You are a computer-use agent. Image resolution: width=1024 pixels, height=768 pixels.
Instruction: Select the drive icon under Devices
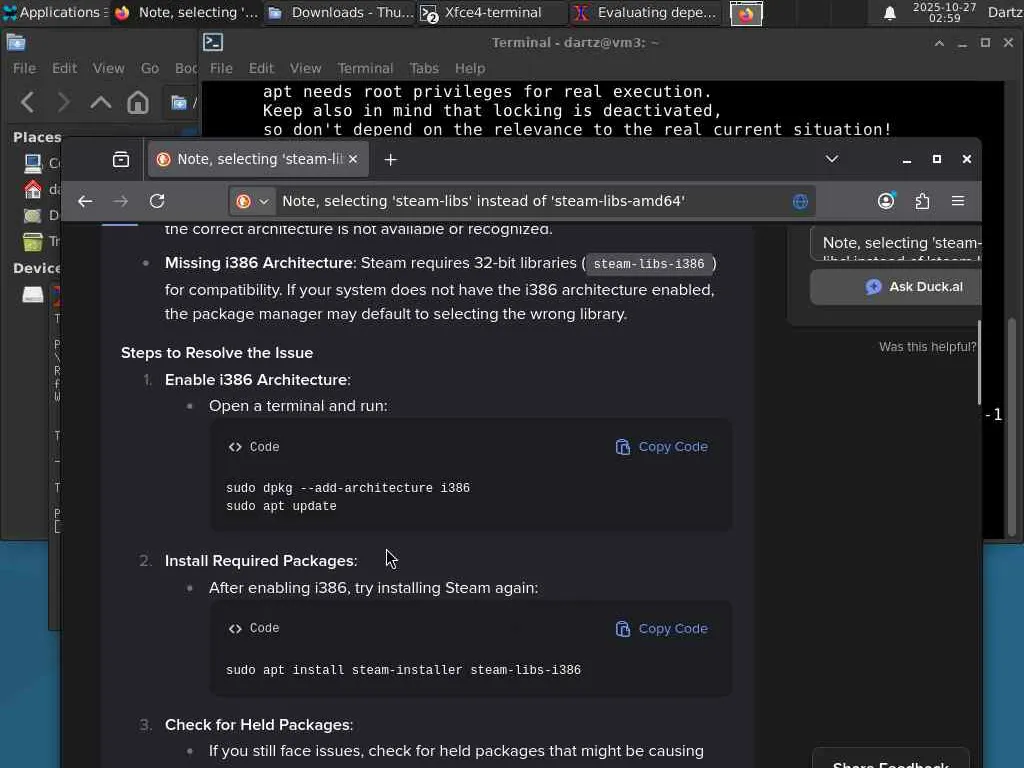33,295
